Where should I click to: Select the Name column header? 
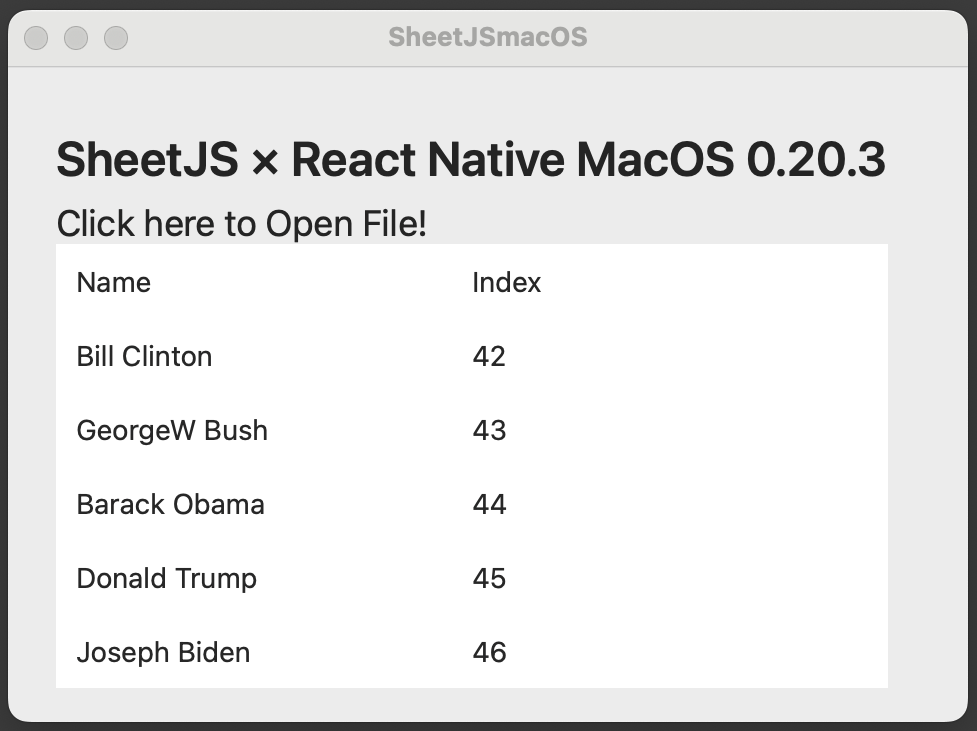click(x=112, y=283)
